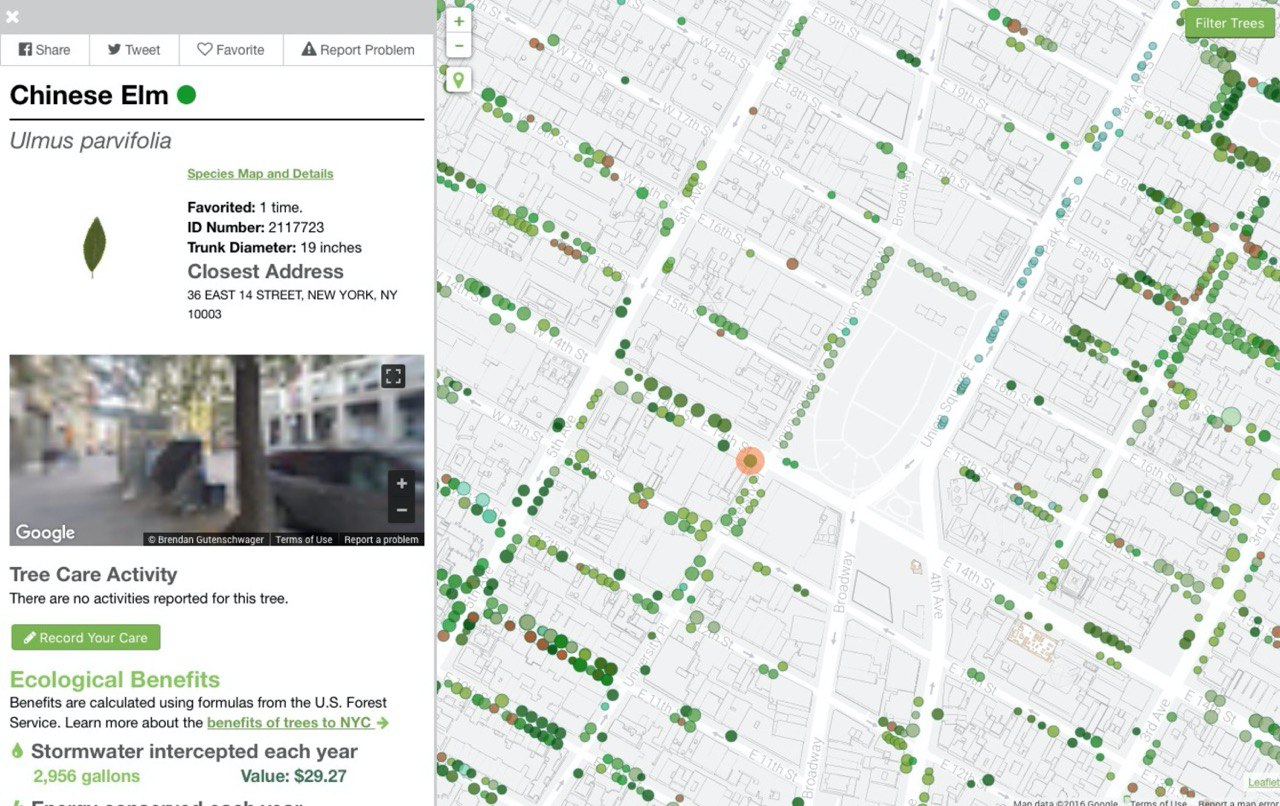Zoom out on street view photo
This screenshot has width=1280, height=806.
401,510
